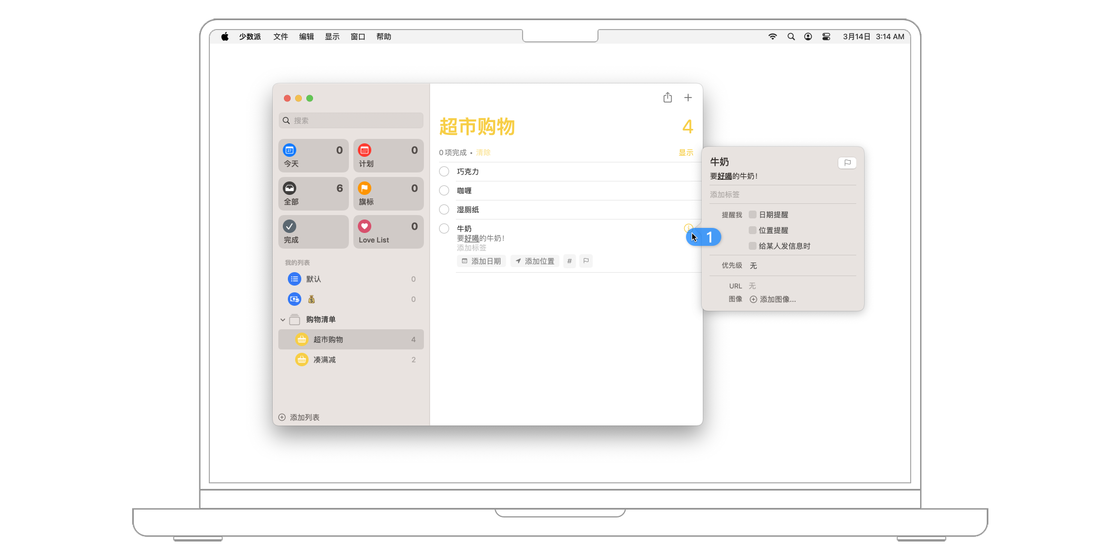Click the 咖喱 reminder text
This screenshot has height=560, width=1120.
[x=464, y=191]
